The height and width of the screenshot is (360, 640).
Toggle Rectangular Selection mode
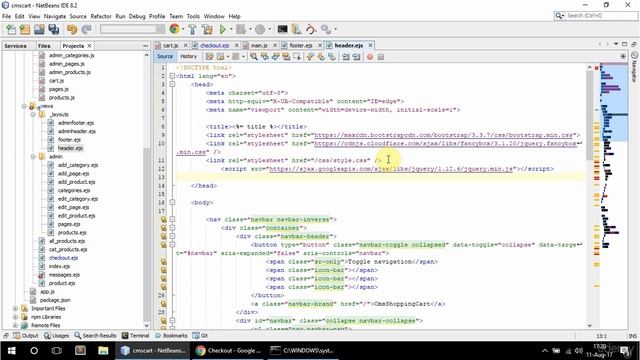[297, 57]
